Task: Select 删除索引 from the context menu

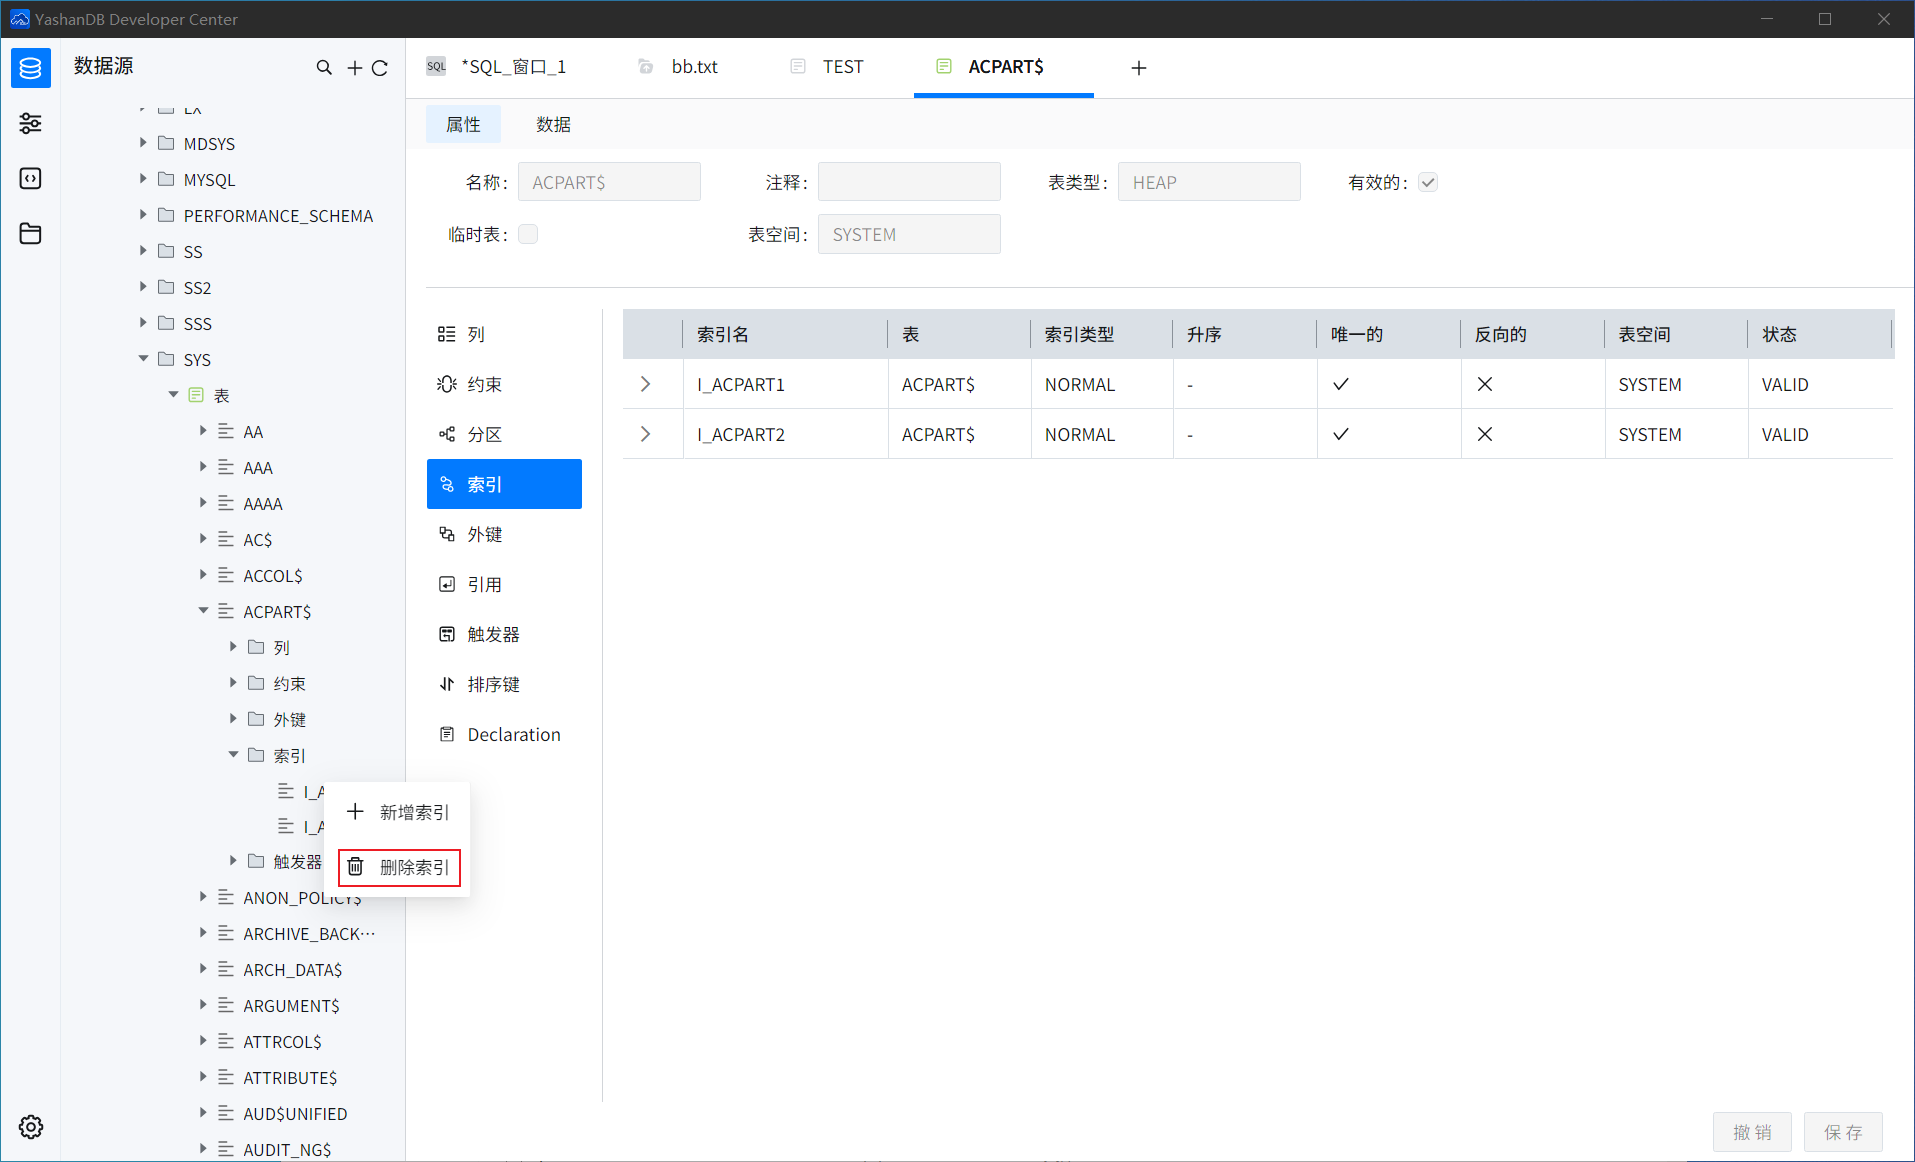Action: [x=400, y=867]
